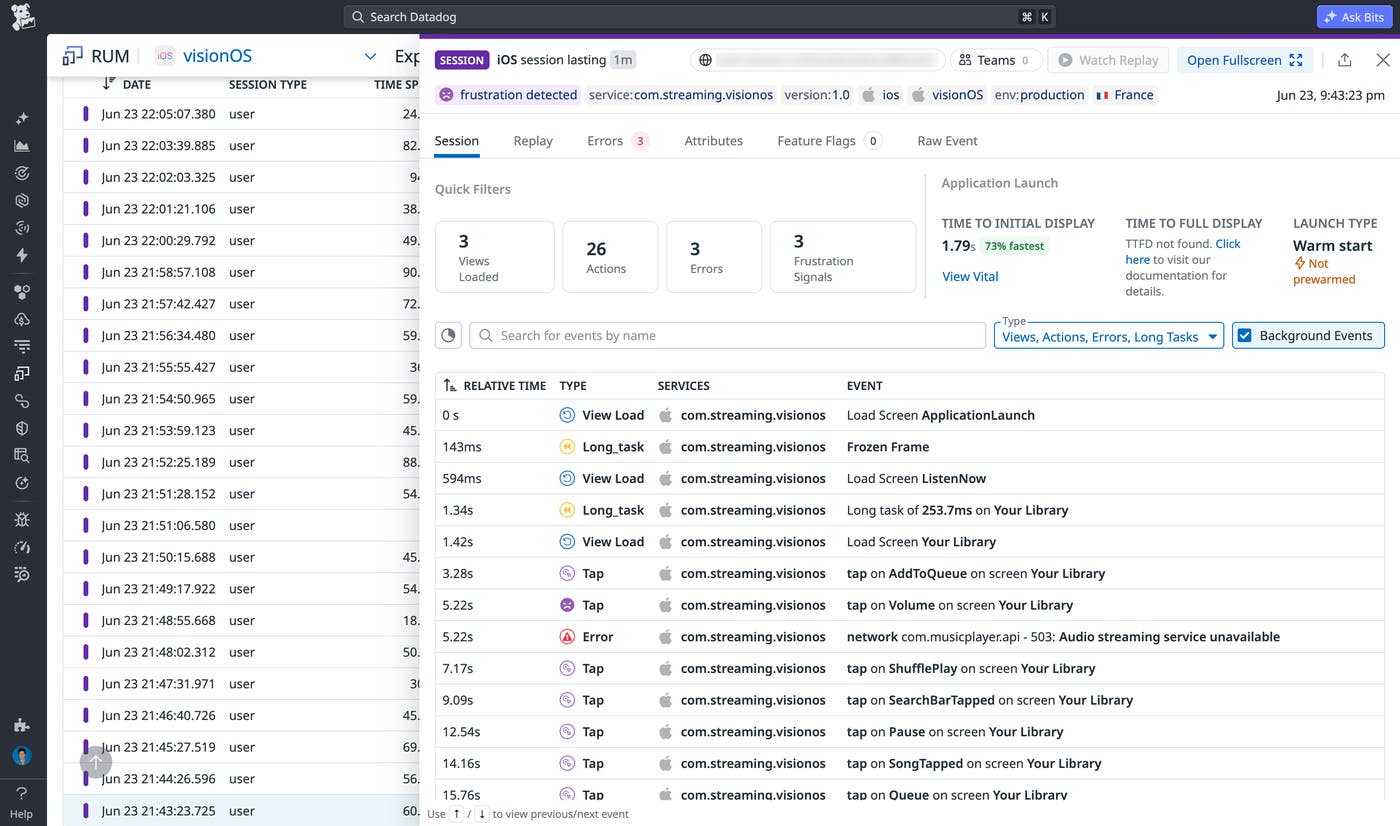Image resolution: width=1400 pixels, height=826 pixels.
Task: Open the tap on AddToQueue event
Action: pos(910,573)
